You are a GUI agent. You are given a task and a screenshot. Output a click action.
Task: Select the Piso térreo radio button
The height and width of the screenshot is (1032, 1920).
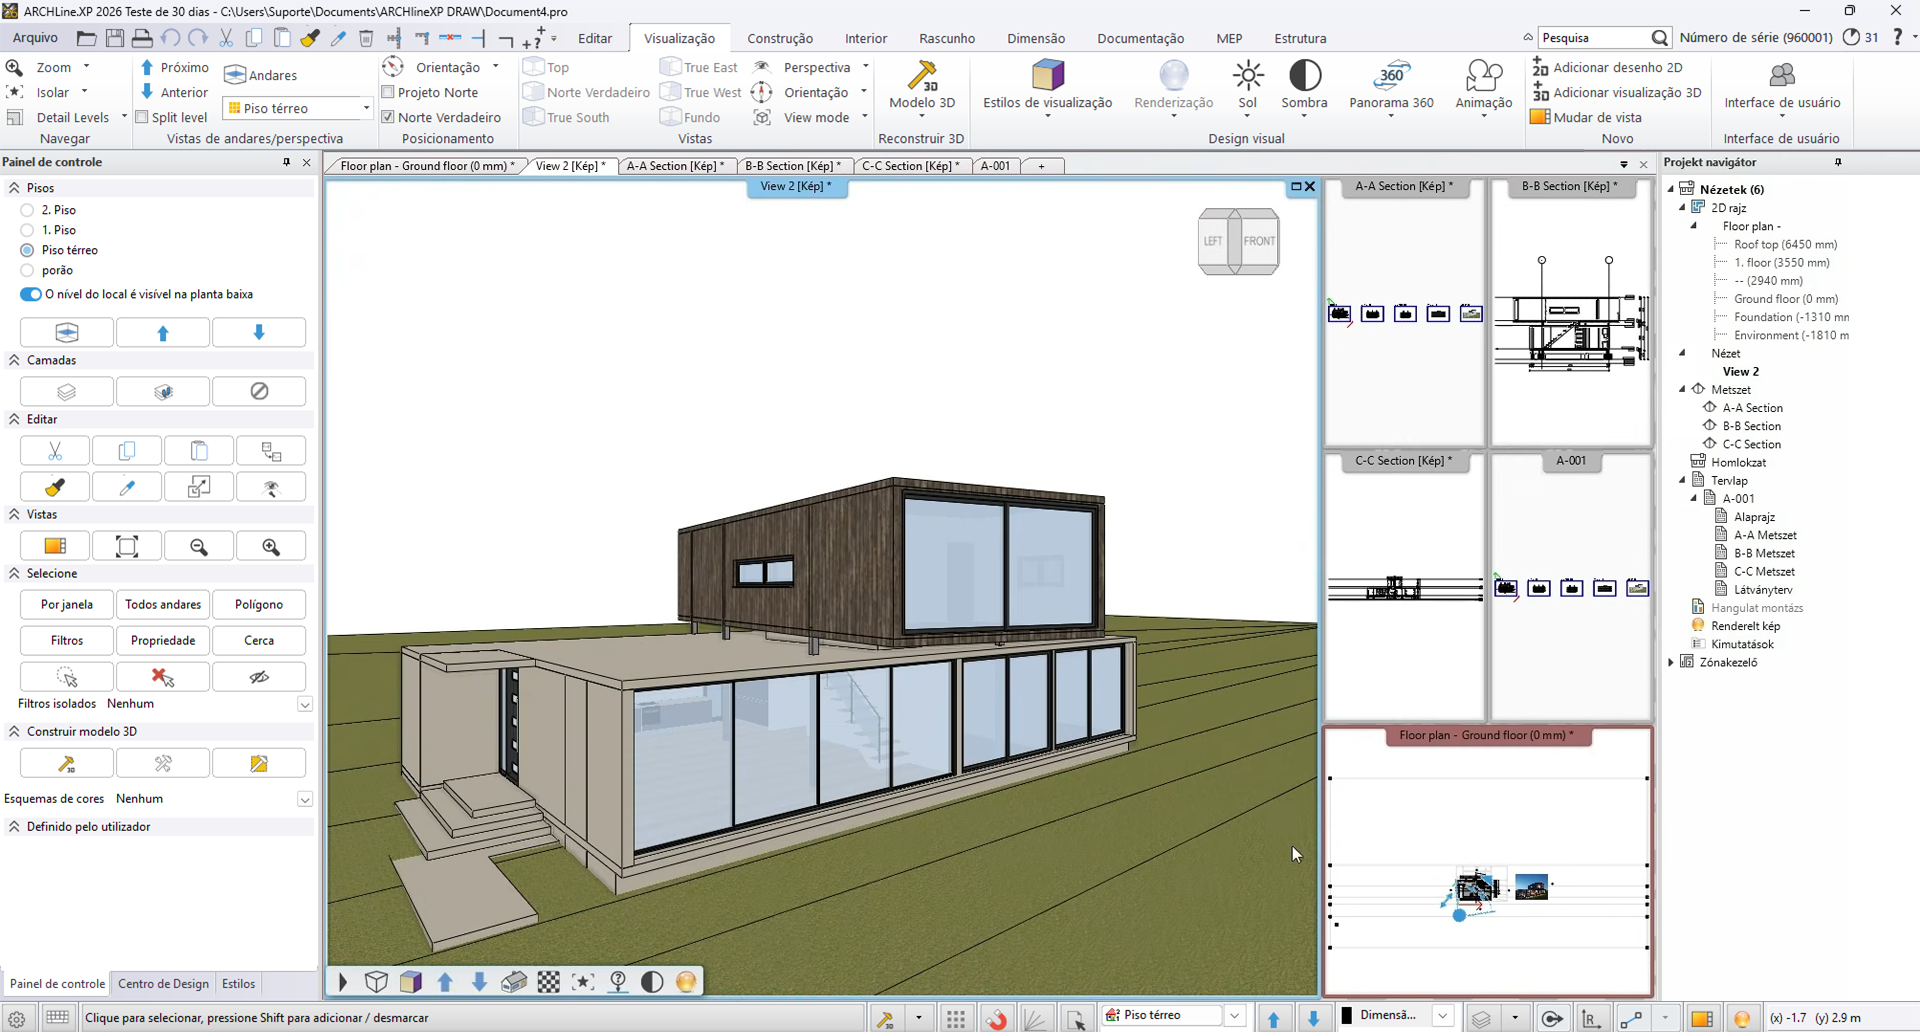click(27, 250)
